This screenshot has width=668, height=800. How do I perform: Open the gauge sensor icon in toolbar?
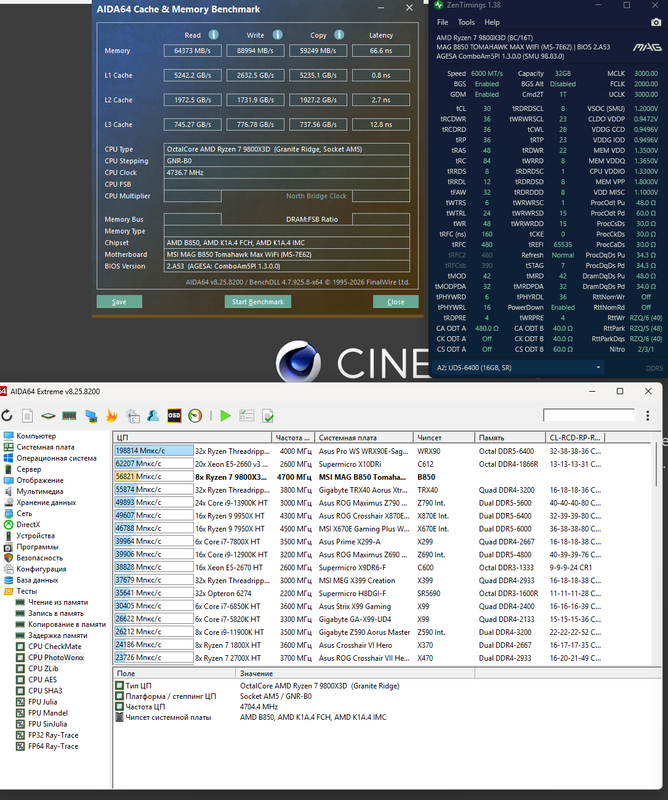(x=195, y=416)
